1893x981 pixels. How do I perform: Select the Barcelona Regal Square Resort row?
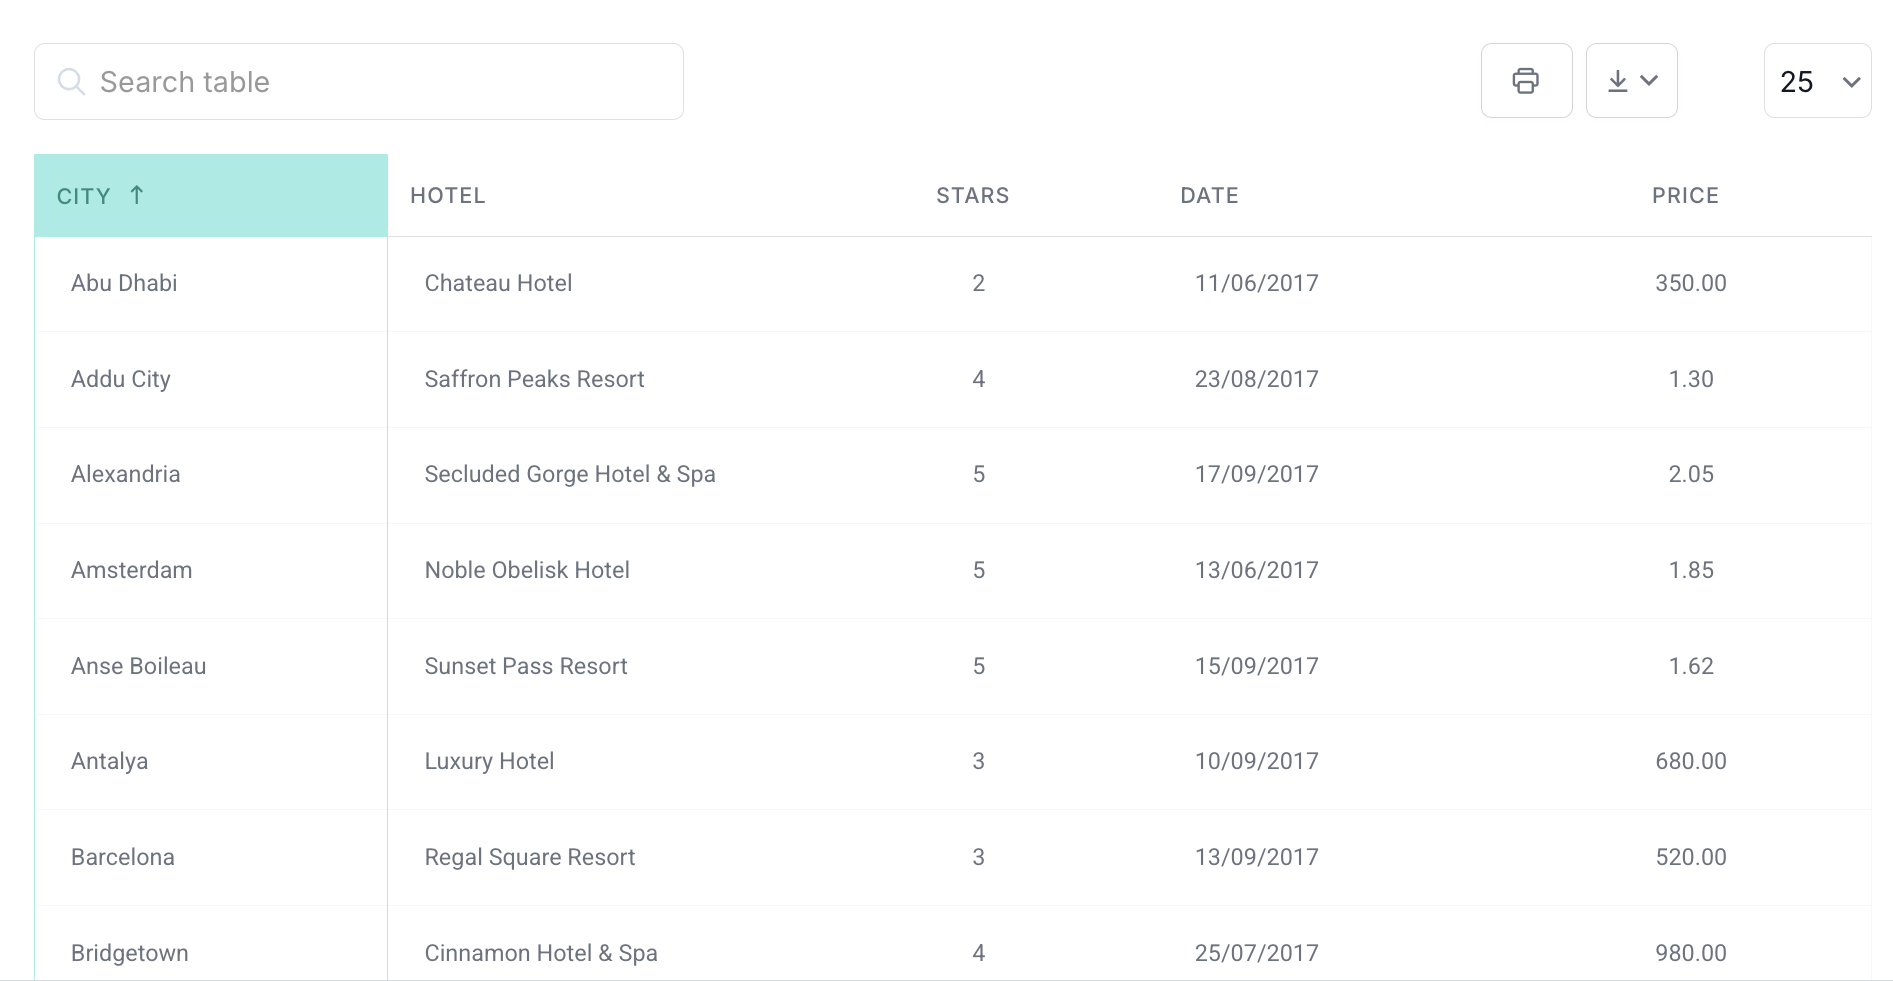coord(529,857)
